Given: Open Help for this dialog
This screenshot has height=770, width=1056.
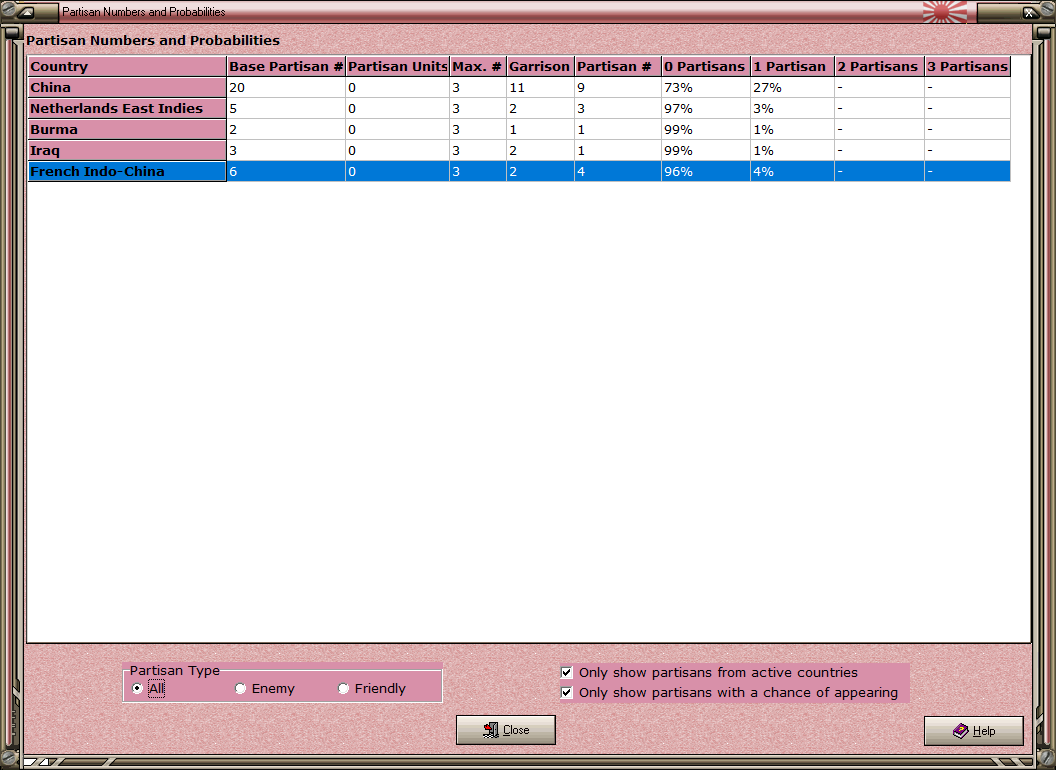Looking at the screenshot, I should pyautogui.click(x=974, y=731).
